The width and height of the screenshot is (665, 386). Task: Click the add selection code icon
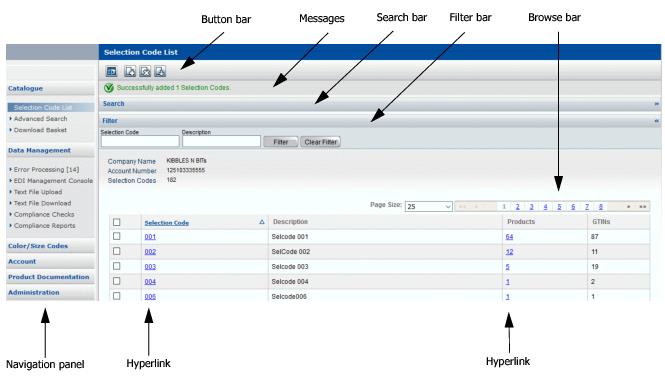[x=130, y=72]
